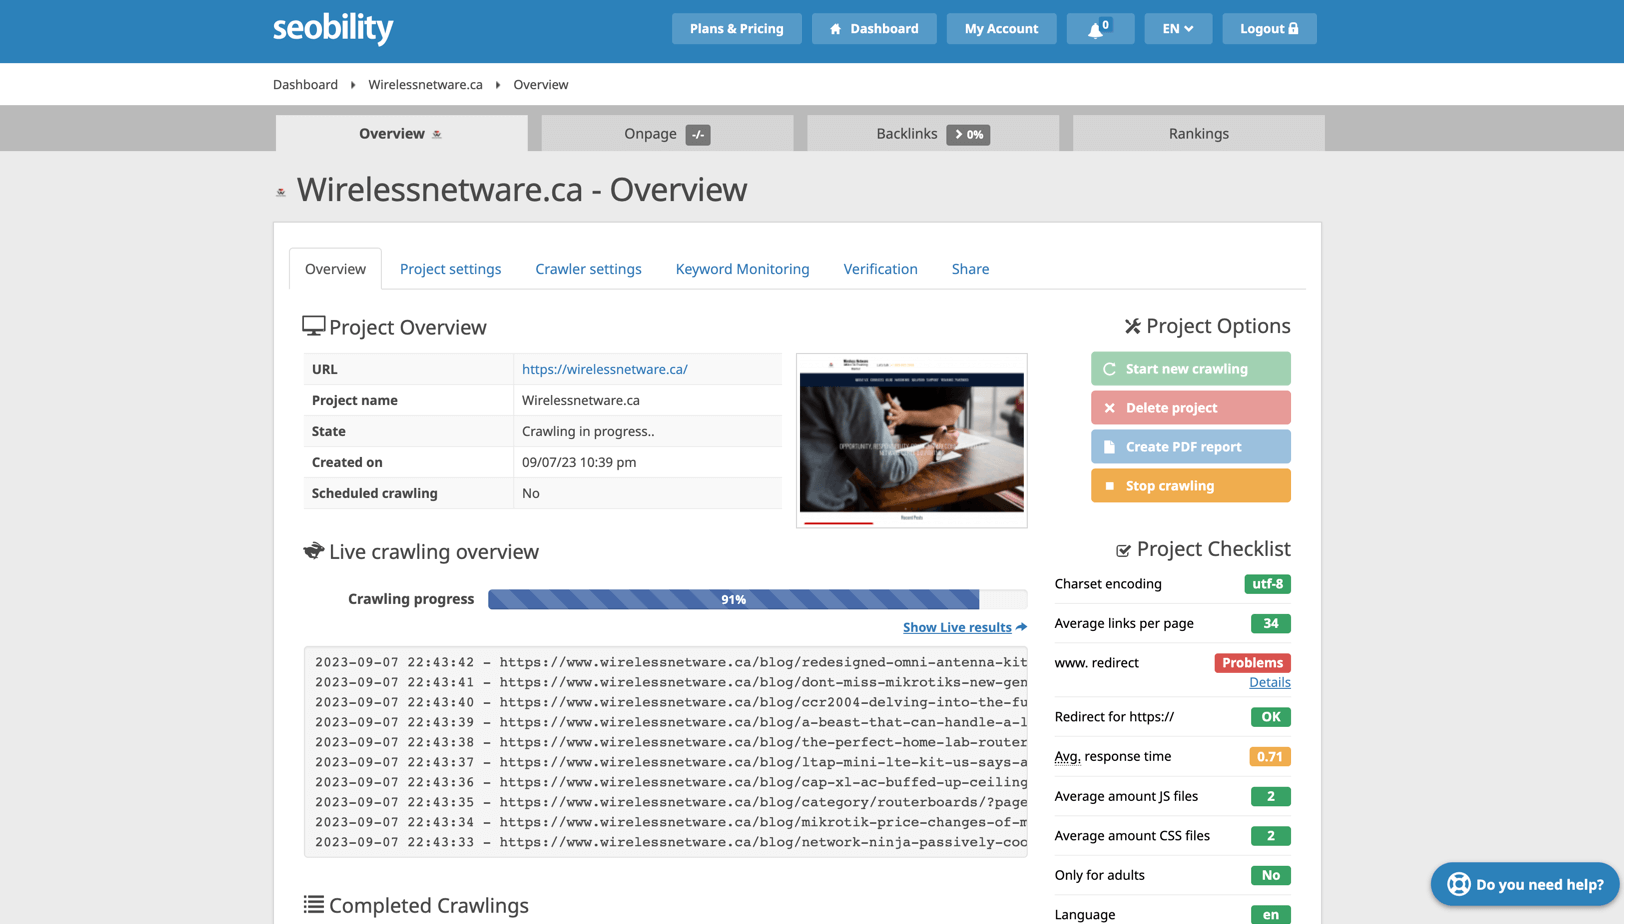Image resolution: width=1625 pixels, height=924 pixels.
Task: Open the Backlinks tab
Action: coord(932,134)
